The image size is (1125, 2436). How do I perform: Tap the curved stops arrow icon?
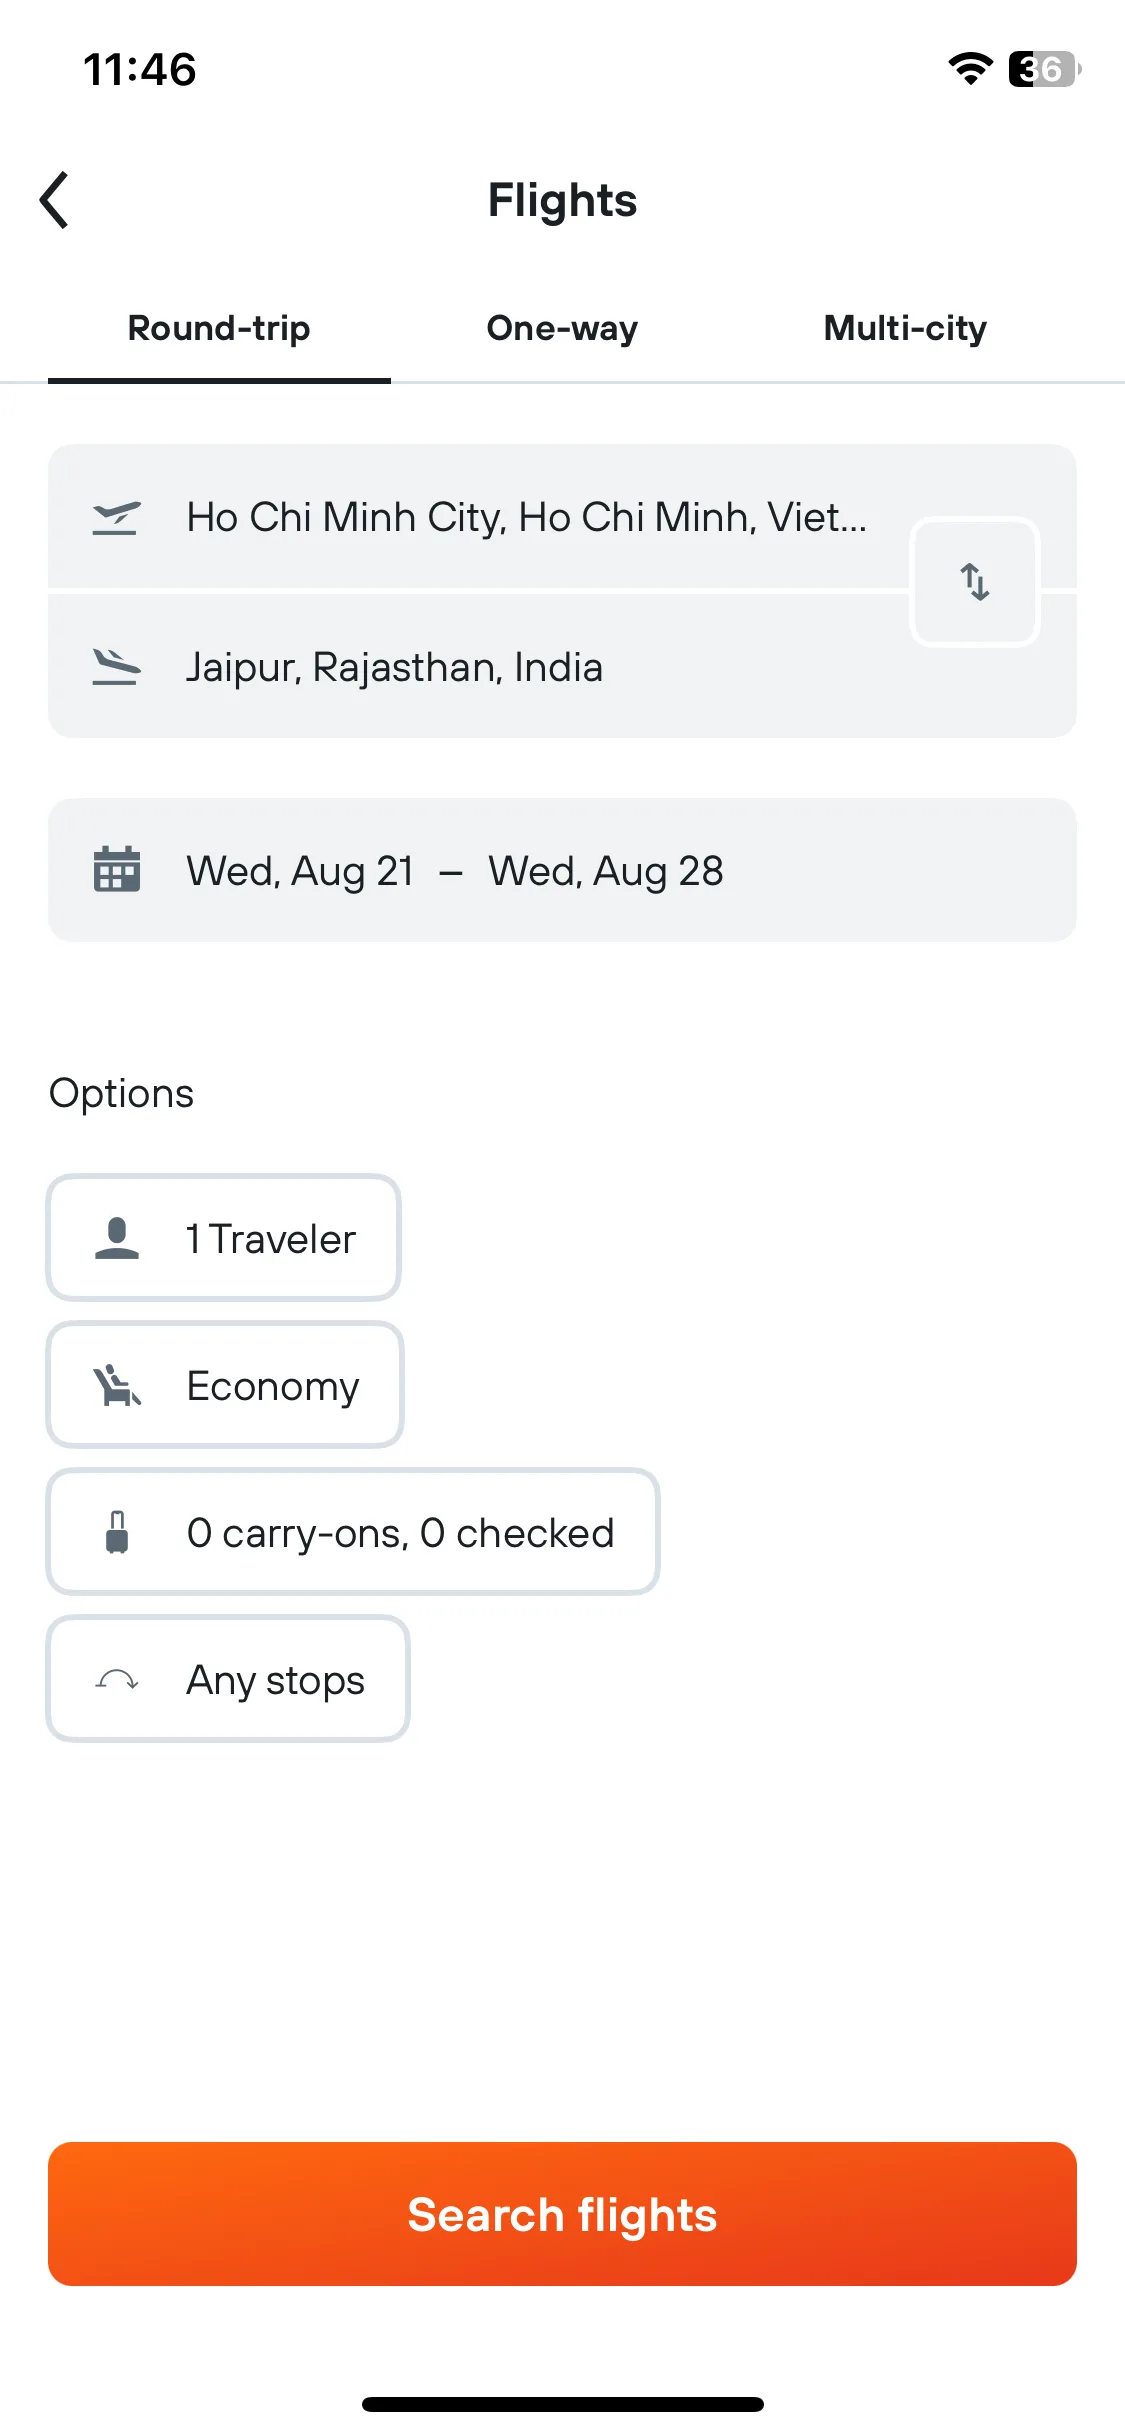116,1680
